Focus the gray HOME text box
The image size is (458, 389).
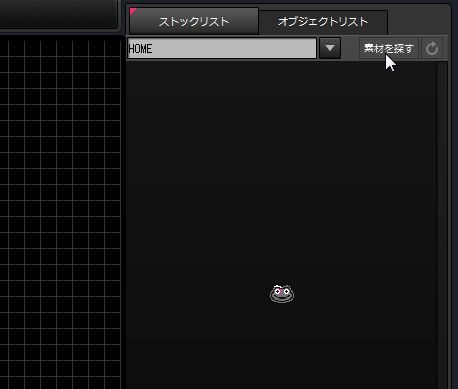point(222,49)
